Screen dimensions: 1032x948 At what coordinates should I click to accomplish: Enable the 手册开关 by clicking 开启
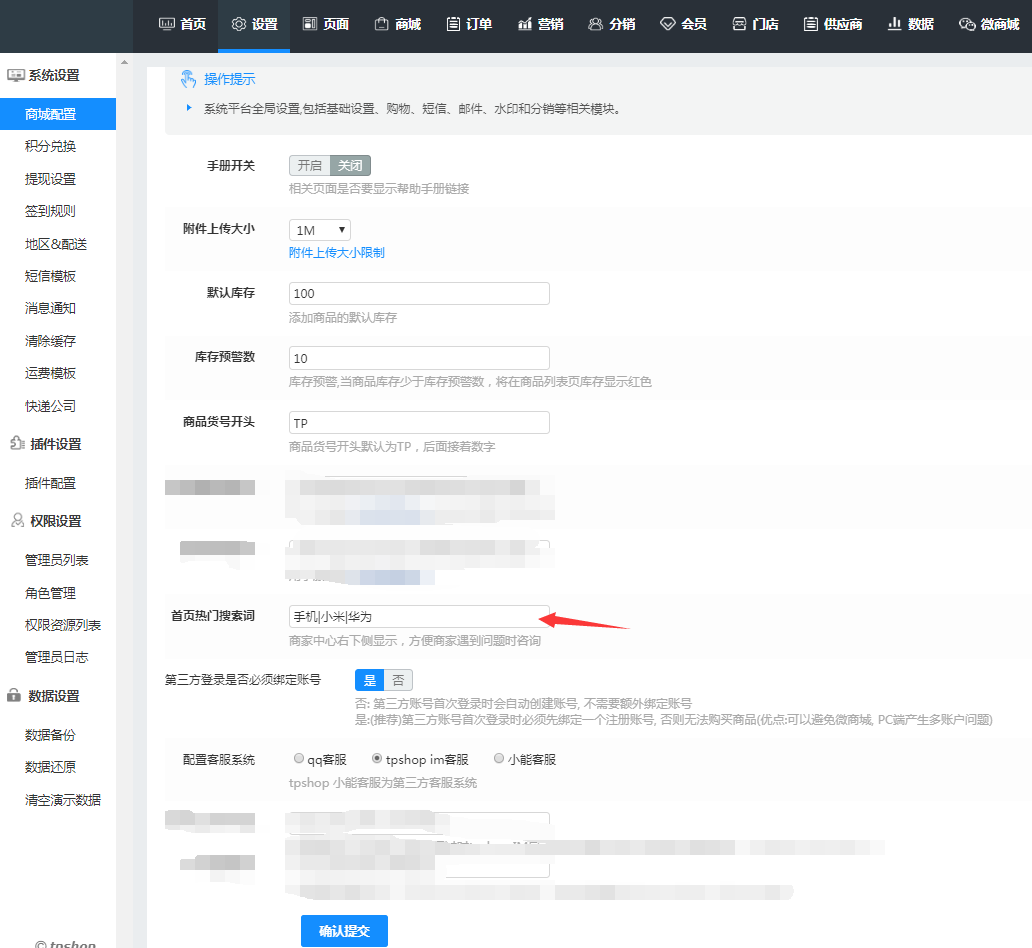tap(308, 165)
